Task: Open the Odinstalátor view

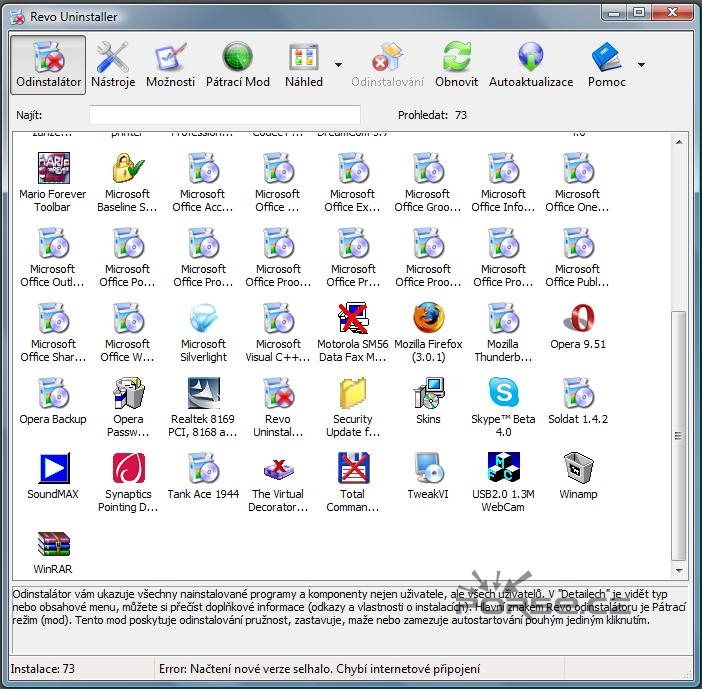Action: (48, 65)
